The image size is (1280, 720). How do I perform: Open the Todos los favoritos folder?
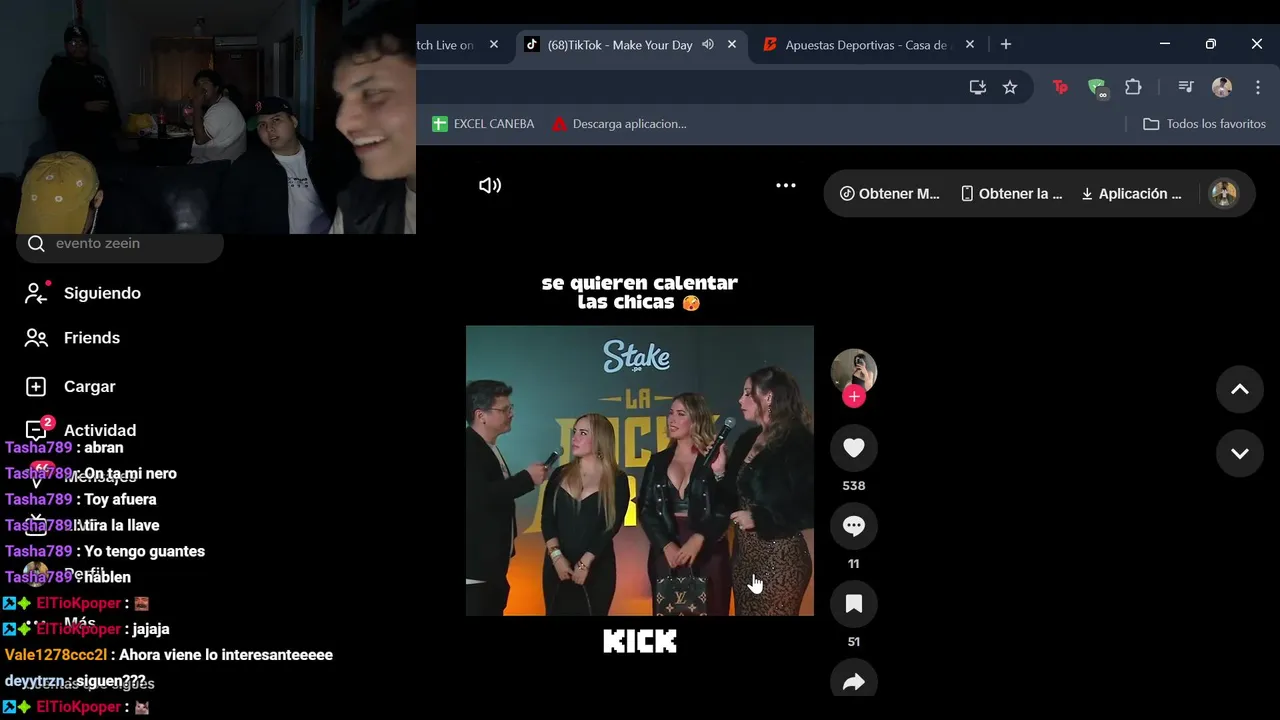pyautogui.click(x=1205, y=124)
